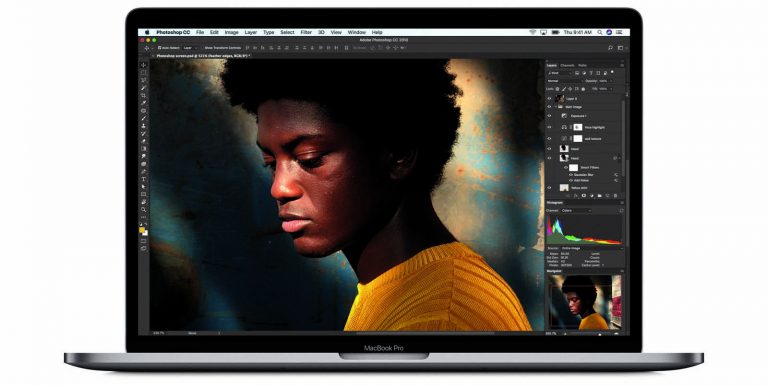Switch to the Channels tab

[x=567, y=66]
